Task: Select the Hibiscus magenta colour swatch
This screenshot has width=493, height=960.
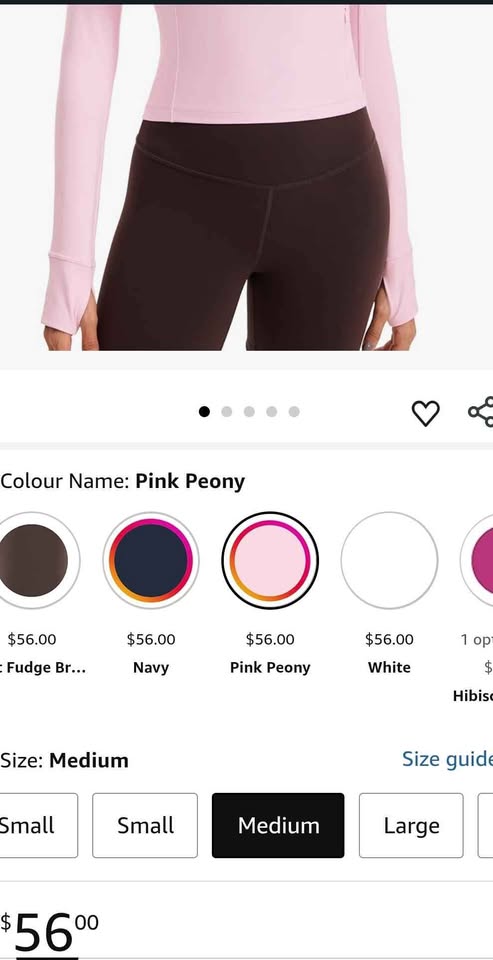Action: tap(477, 560)
